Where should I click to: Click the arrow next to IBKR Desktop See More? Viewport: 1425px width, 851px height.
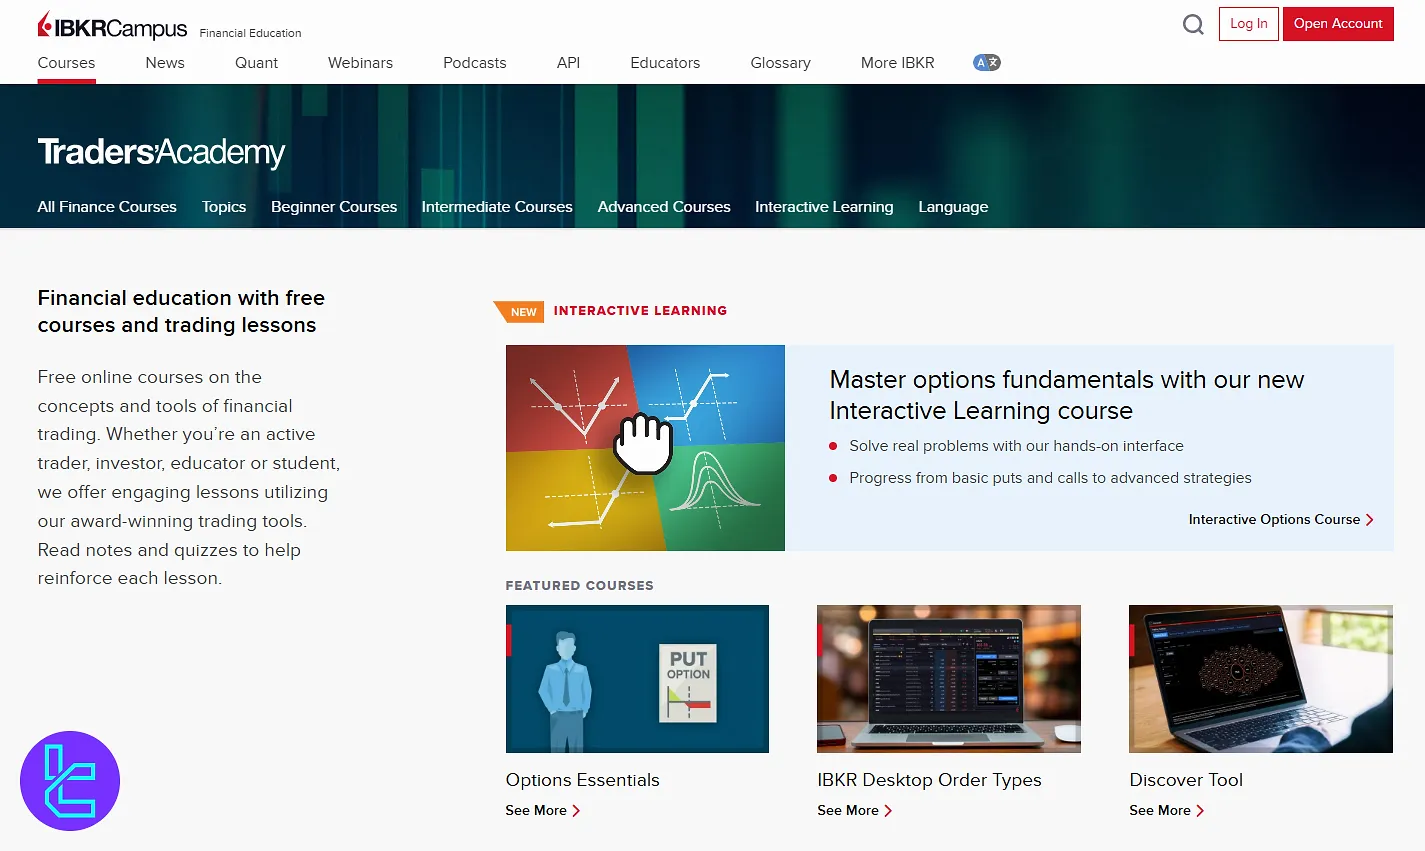point(888,811)
